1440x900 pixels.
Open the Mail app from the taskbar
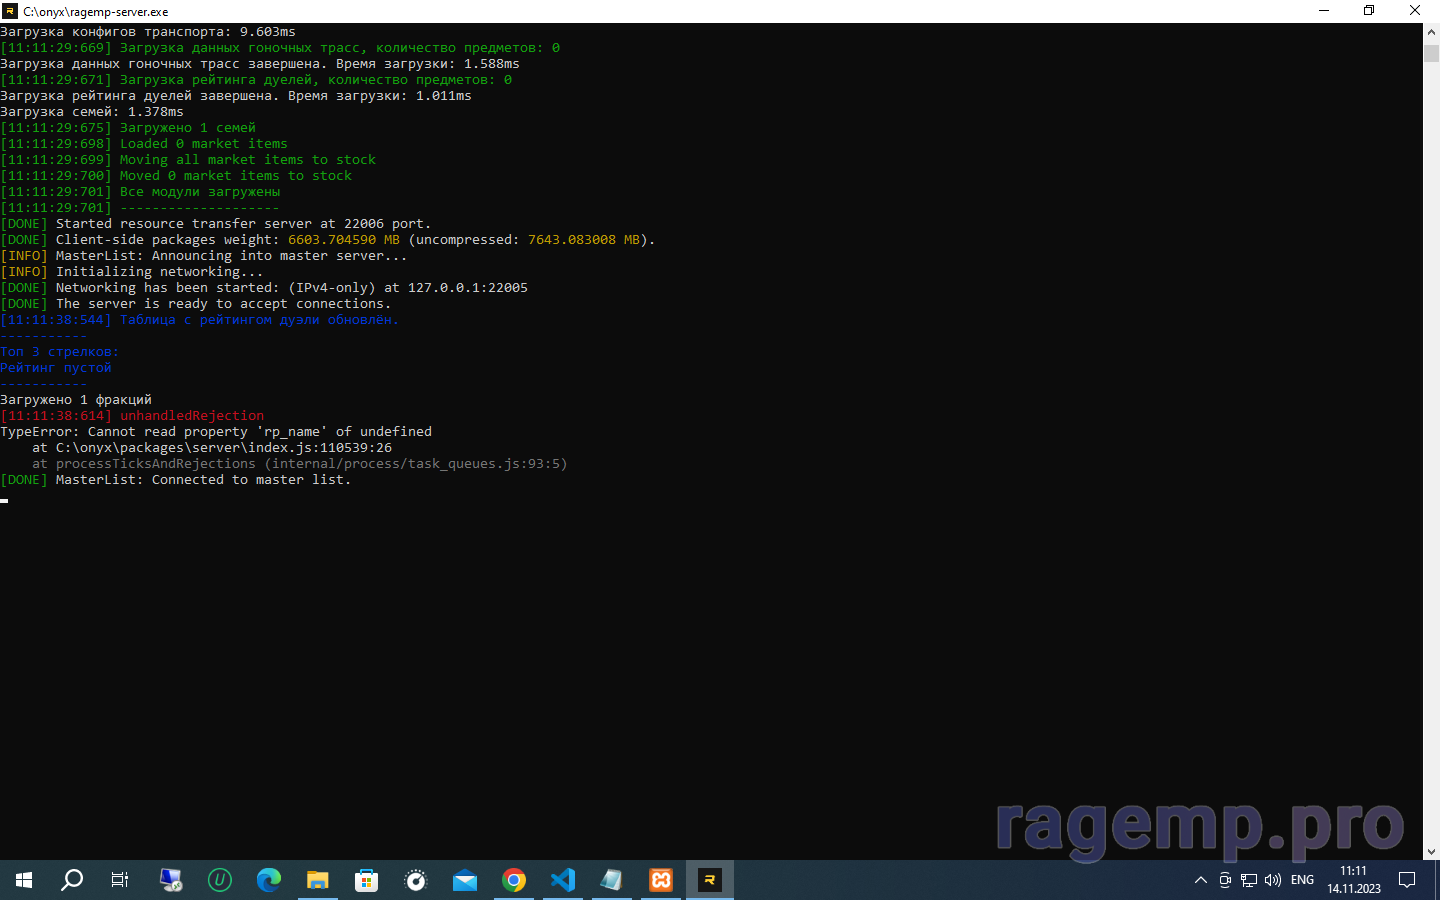465,880
